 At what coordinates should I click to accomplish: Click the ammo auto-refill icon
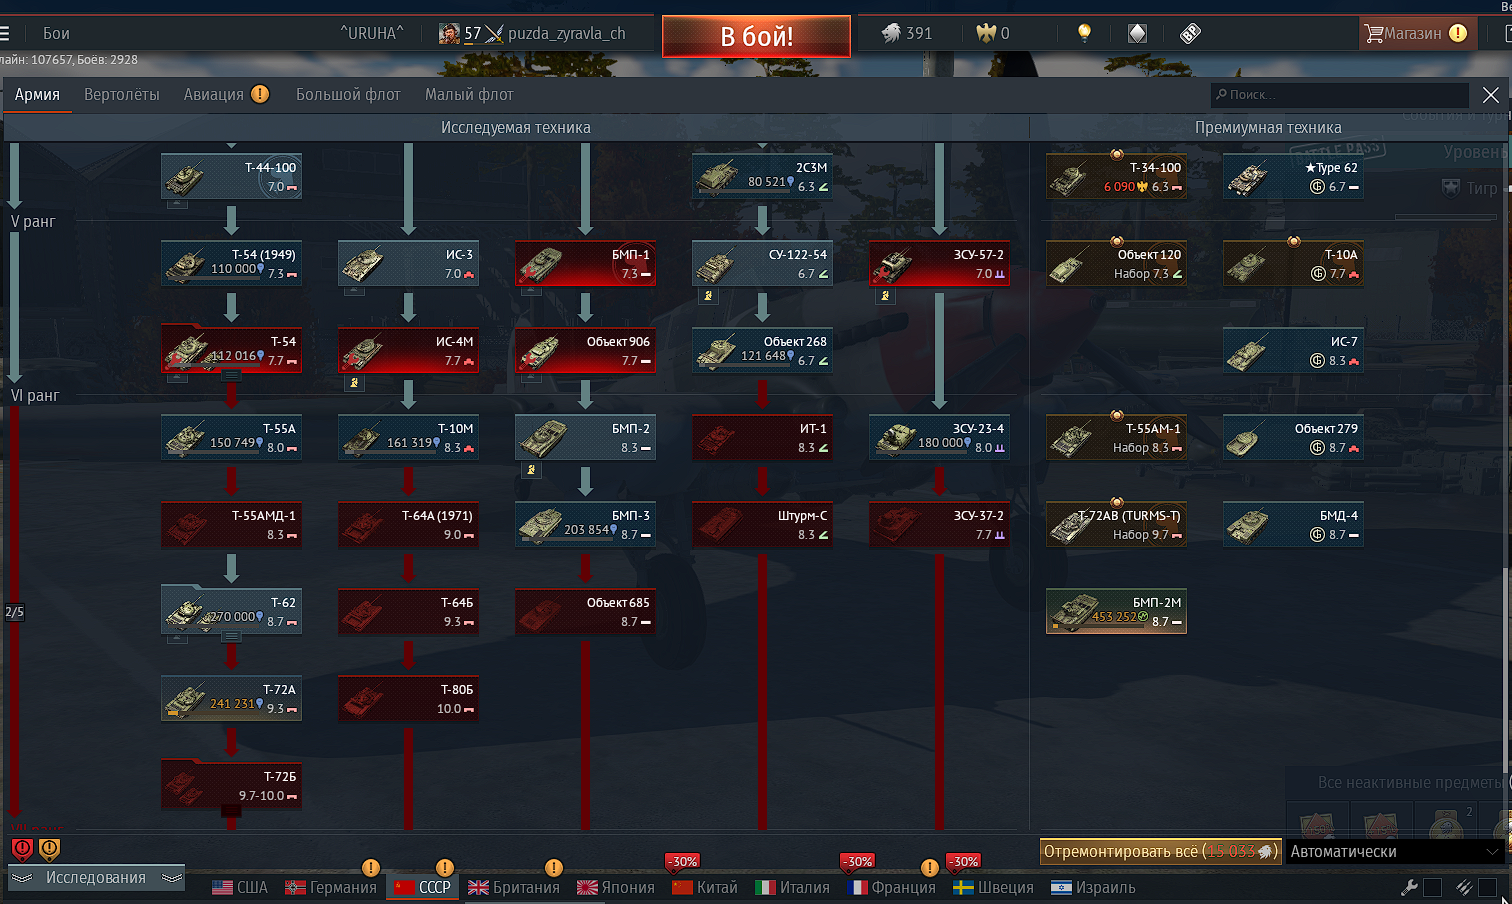click(1464, 887)
